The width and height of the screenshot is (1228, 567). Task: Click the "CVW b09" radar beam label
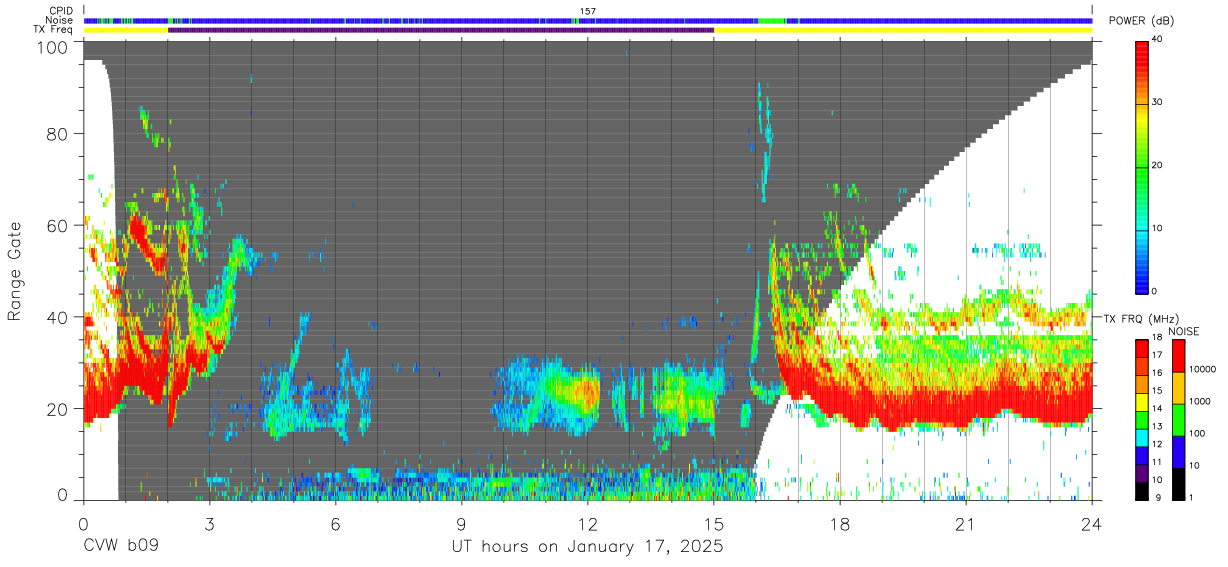coord(120,548)
